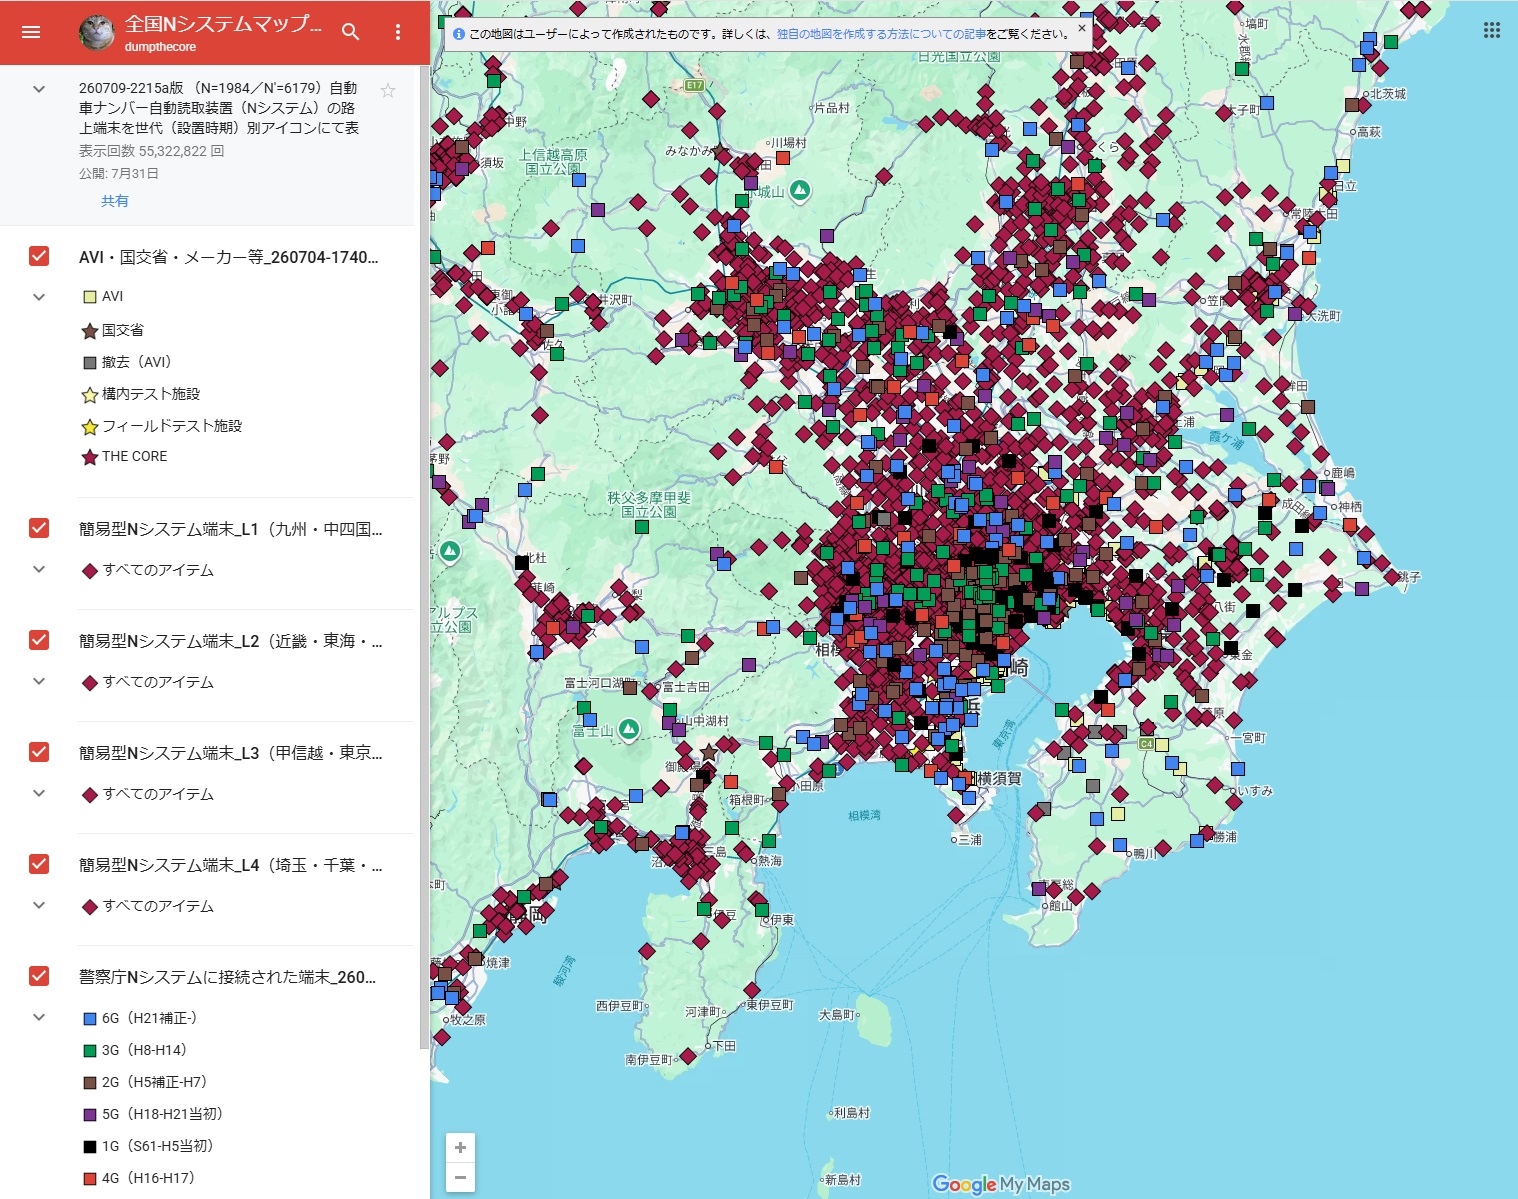Click the 3G（H8-H14）green square legend
This screenshot has width=1518, height=1199.
[90, 1051]
